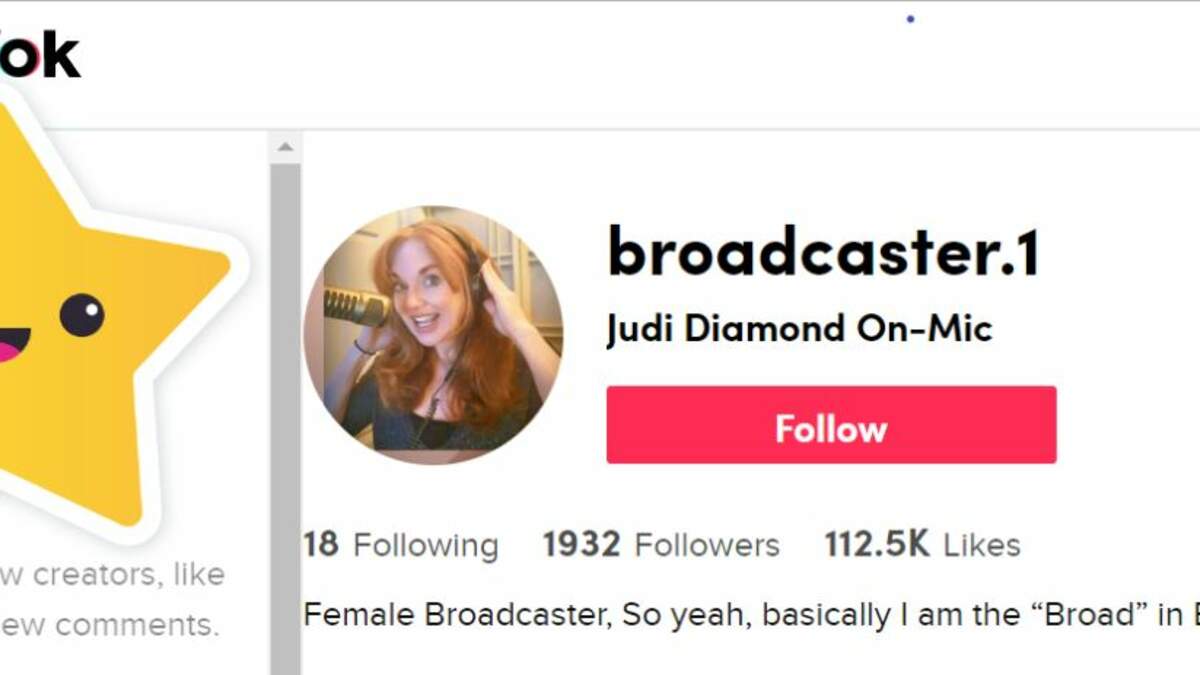The width and height of the screenshot is (1200, 675).
Task: Click the word Followers label
Action: click(707, 545)
